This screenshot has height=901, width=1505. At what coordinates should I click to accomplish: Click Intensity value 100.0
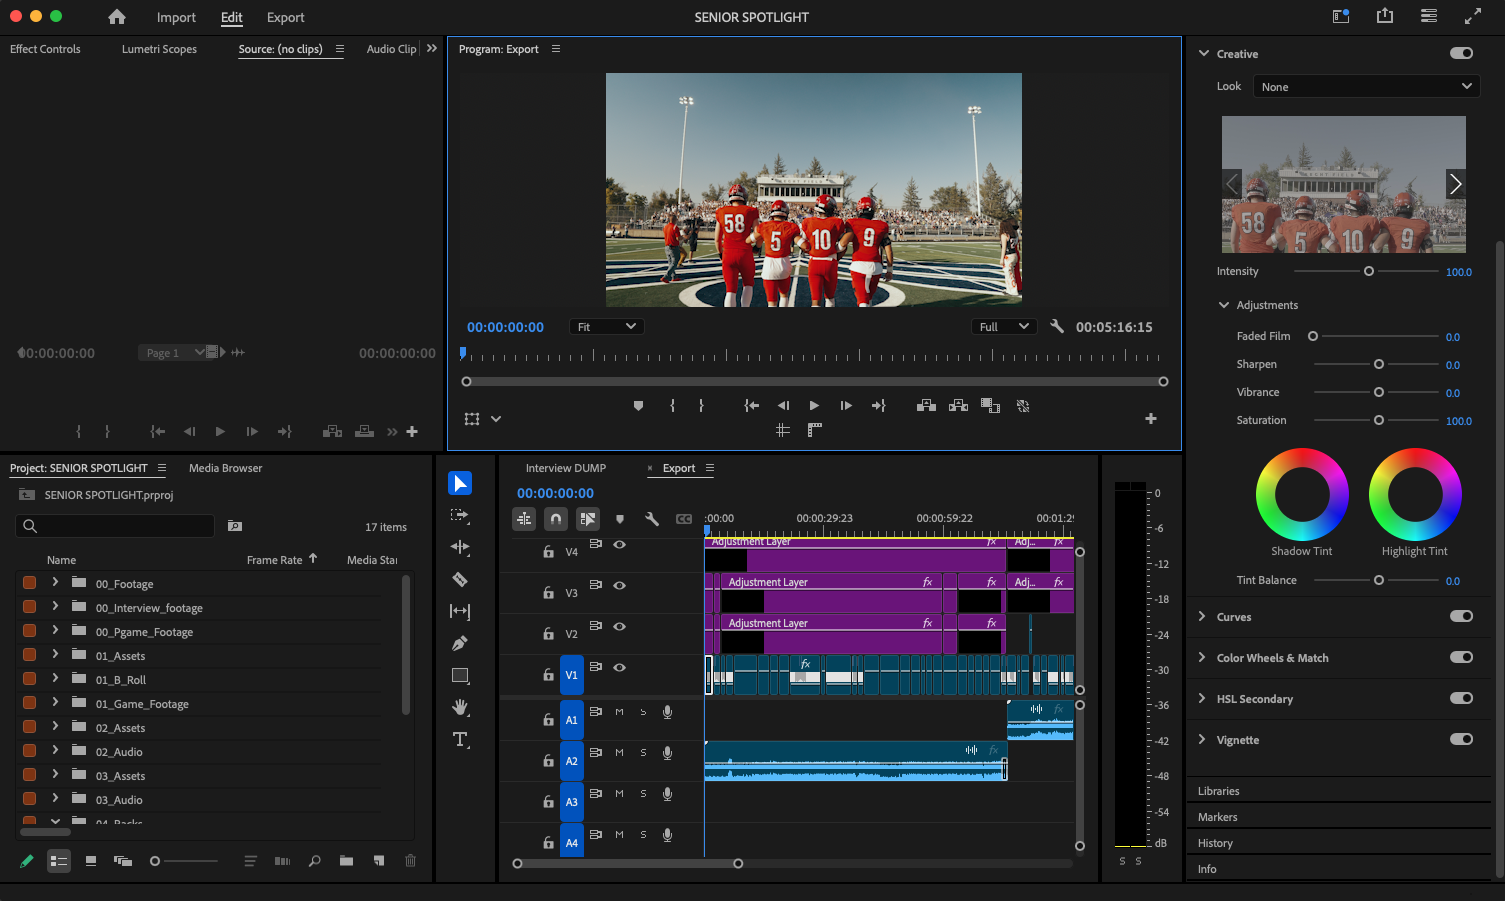click(1458, 272)
